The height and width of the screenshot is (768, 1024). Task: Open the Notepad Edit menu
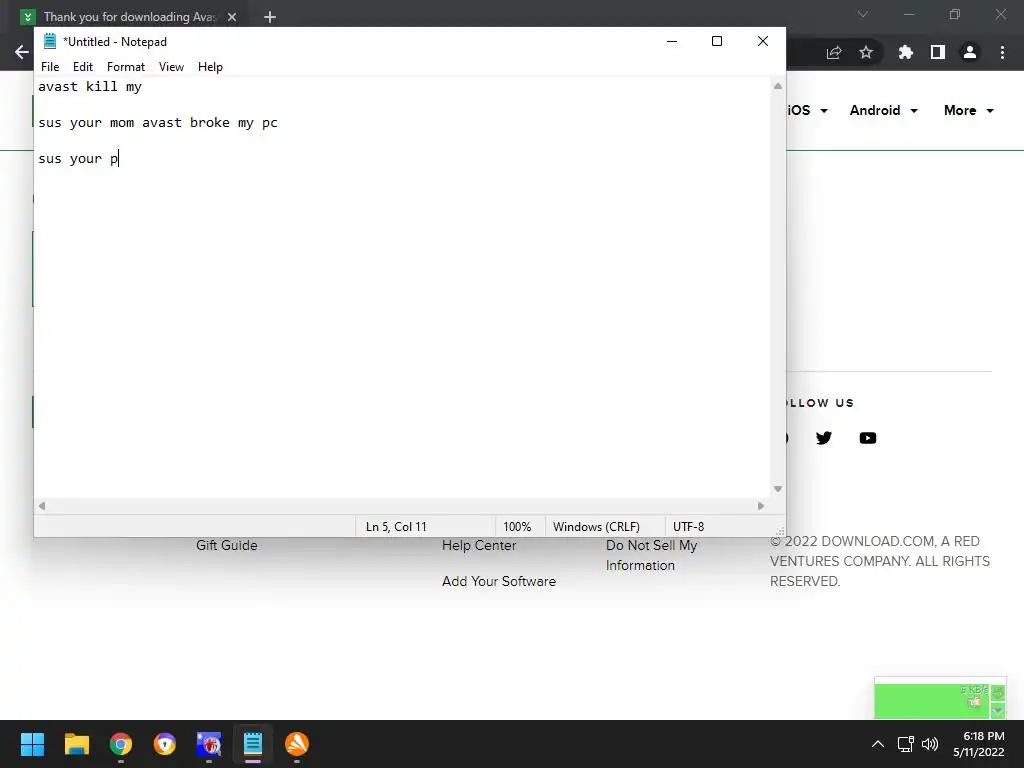click(x=82, y=67)
